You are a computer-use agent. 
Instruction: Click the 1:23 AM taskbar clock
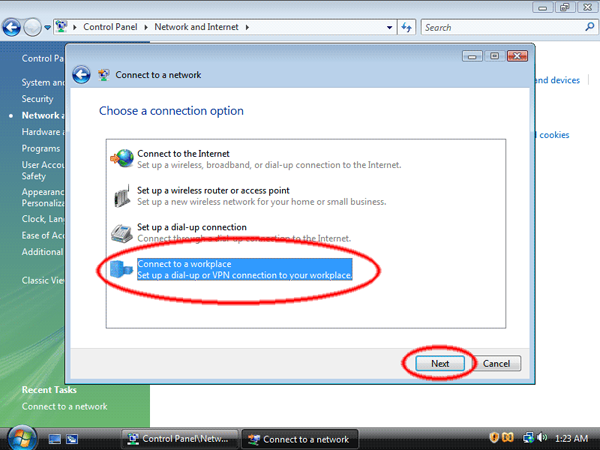[571, 438]
